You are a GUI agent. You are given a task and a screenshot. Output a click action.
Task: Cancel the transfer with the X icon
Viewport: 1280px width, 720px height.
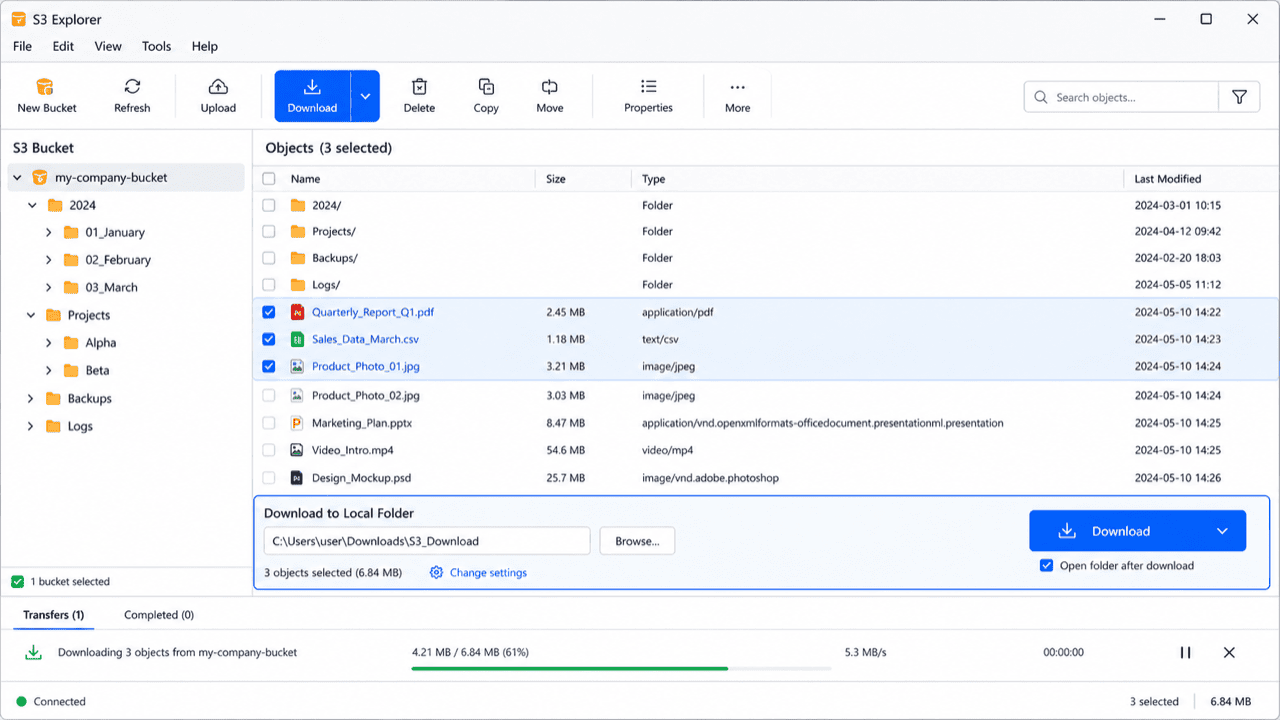click(x=1229, y=652)
